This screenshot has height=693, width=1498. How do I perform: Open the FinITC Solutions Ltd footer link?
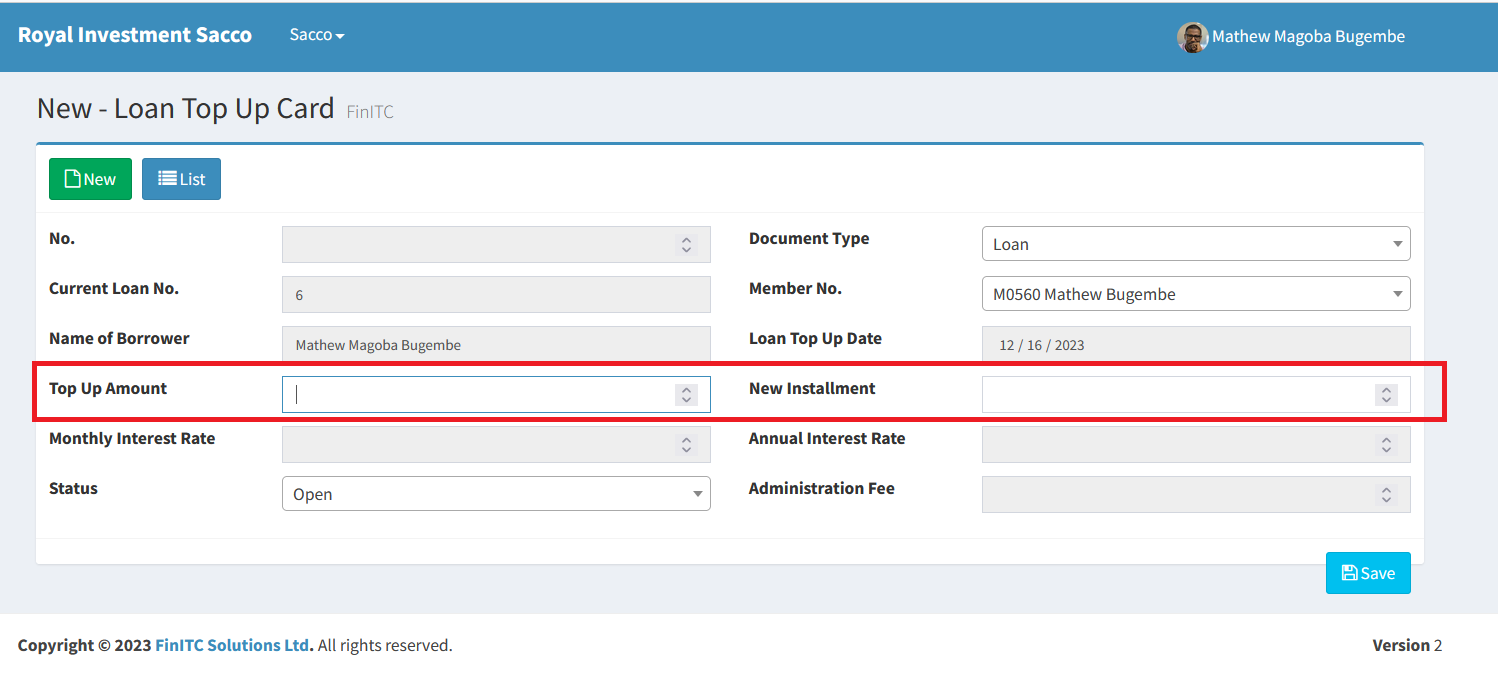232,645
